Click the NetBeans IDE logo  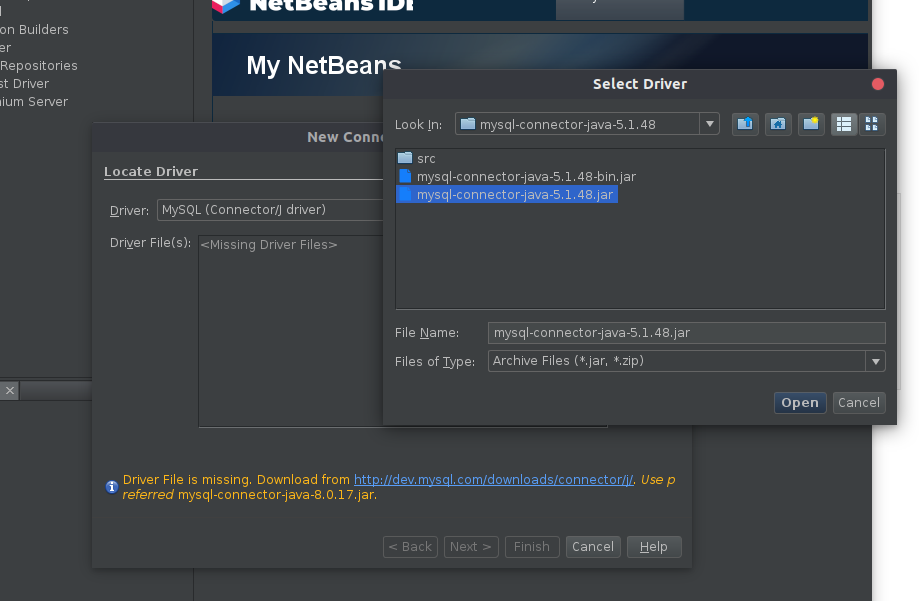(314, 6)
